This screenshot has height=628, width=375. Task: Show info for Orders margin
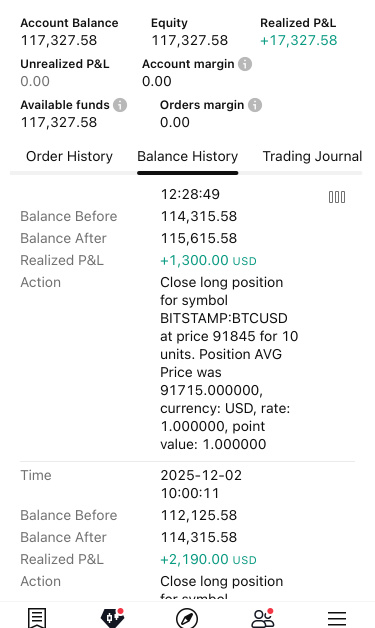click(x=255, y=105)
